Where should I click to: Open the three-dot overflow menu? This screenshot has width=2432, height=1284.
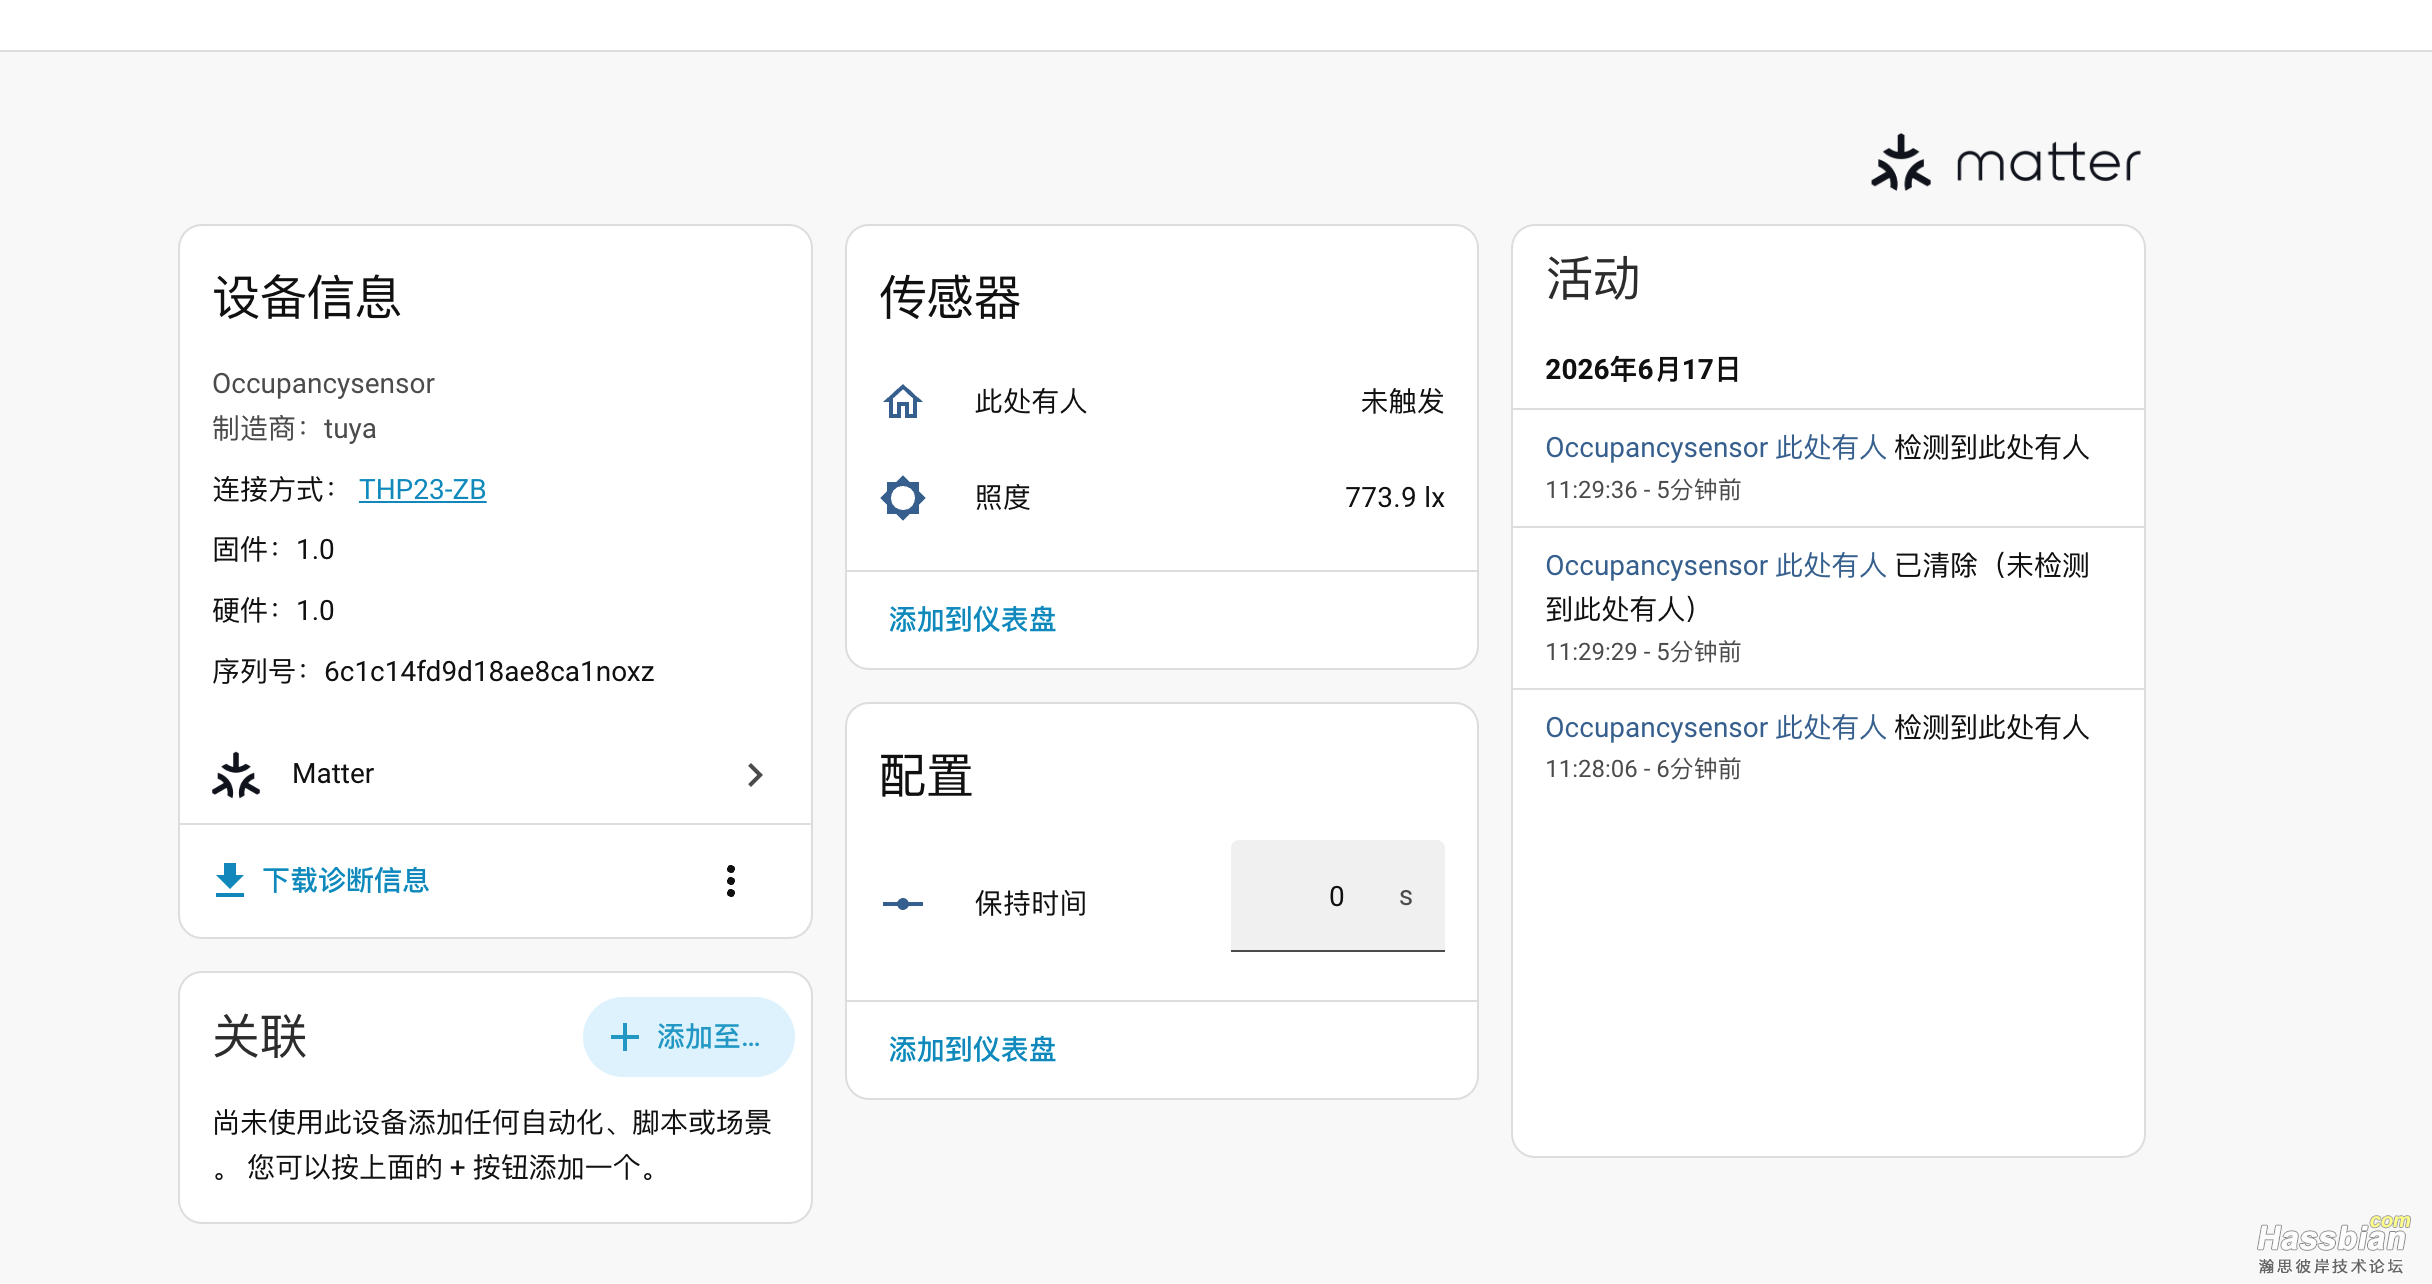point(731,881)
